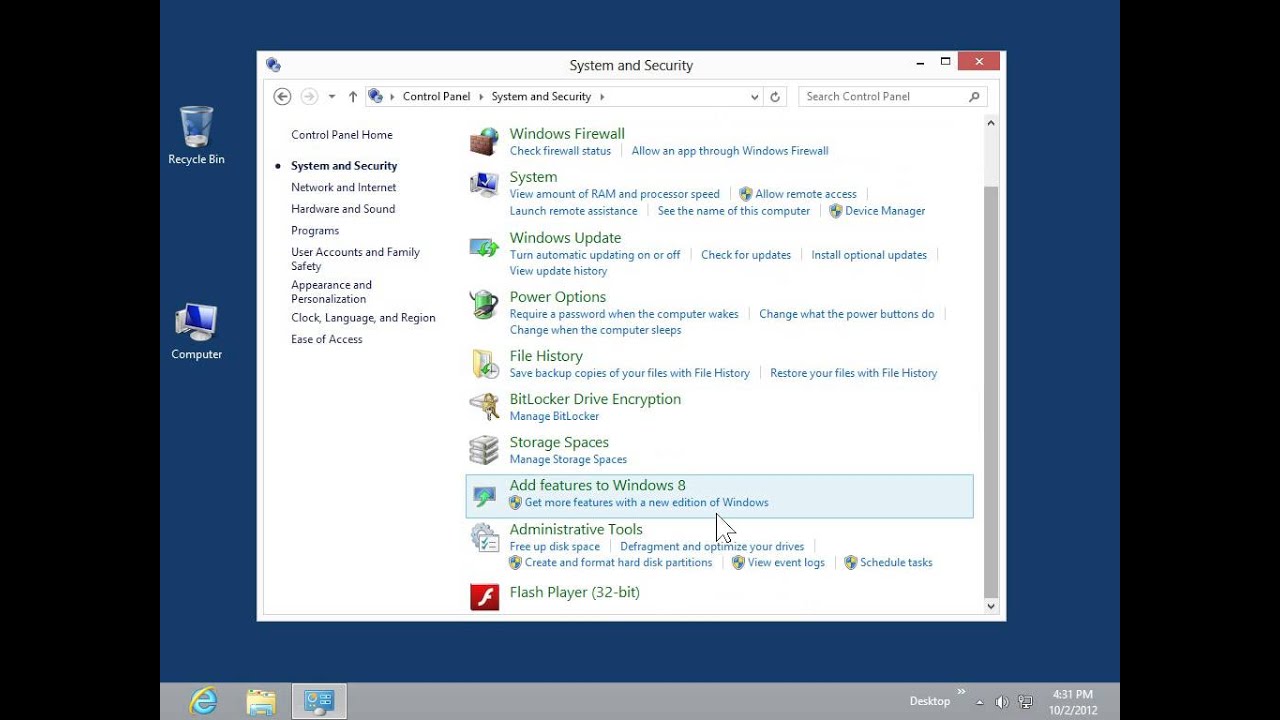The image size is (1280, 720).
Task: Expand the root breadcrumb arrow before Control Panel
Action: click(392, 97)
